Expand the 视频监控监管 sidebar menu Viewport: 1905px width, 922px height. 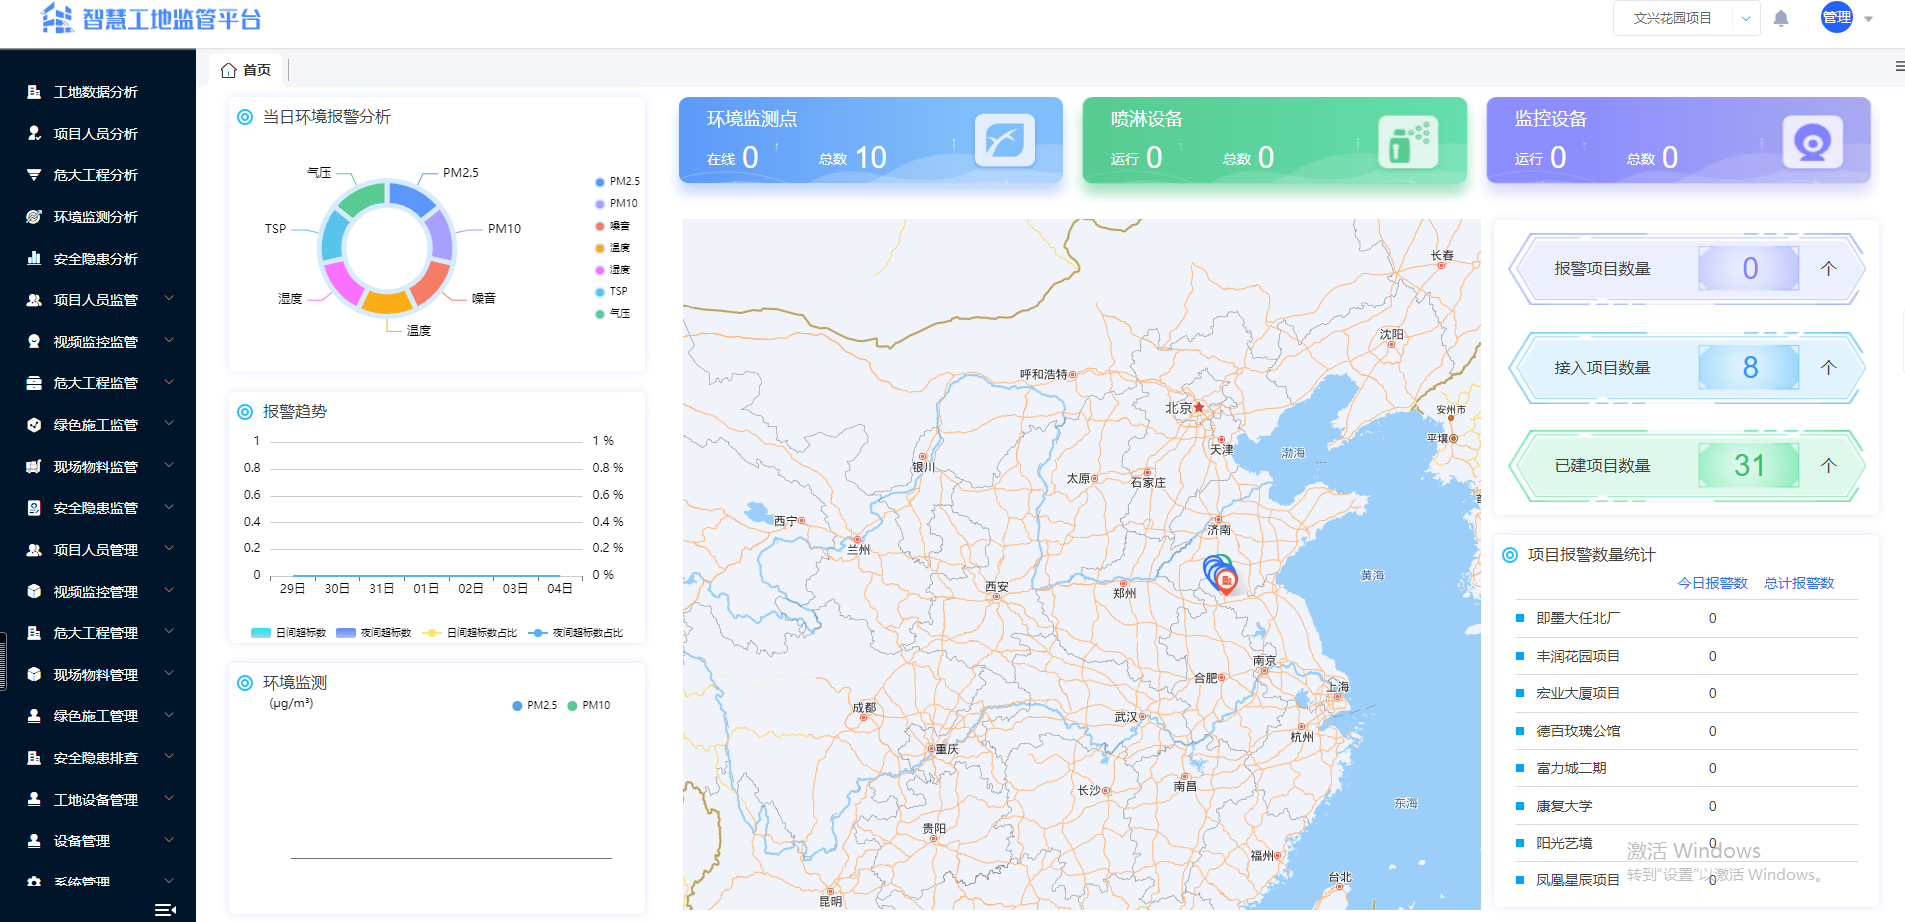[97, 342]
